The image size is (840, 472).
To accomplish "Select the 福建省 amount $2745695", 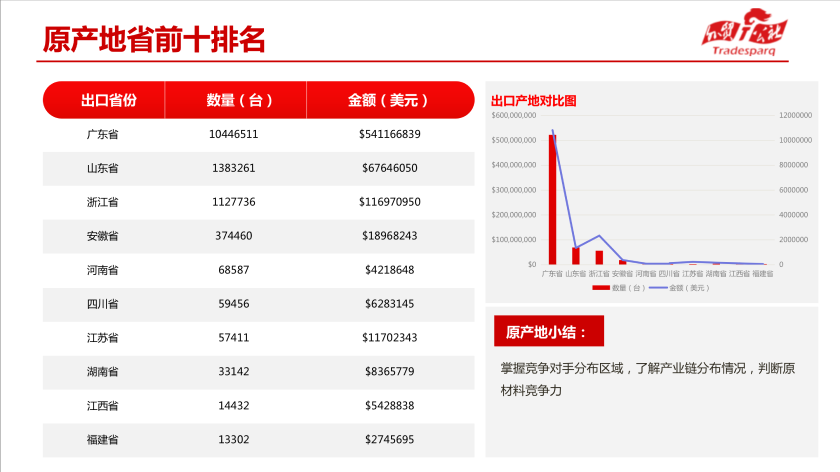I will coord(389,440).
